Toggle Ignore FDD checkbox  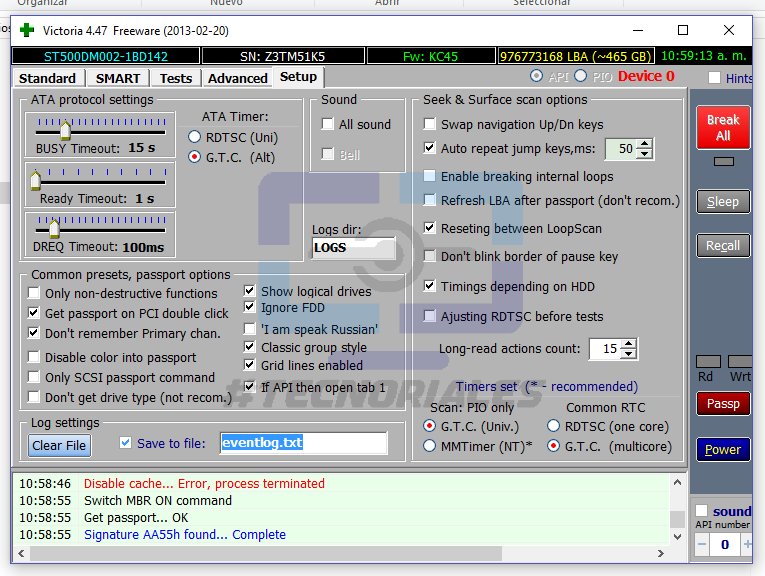pyautogui.click(x=249, y=307)
